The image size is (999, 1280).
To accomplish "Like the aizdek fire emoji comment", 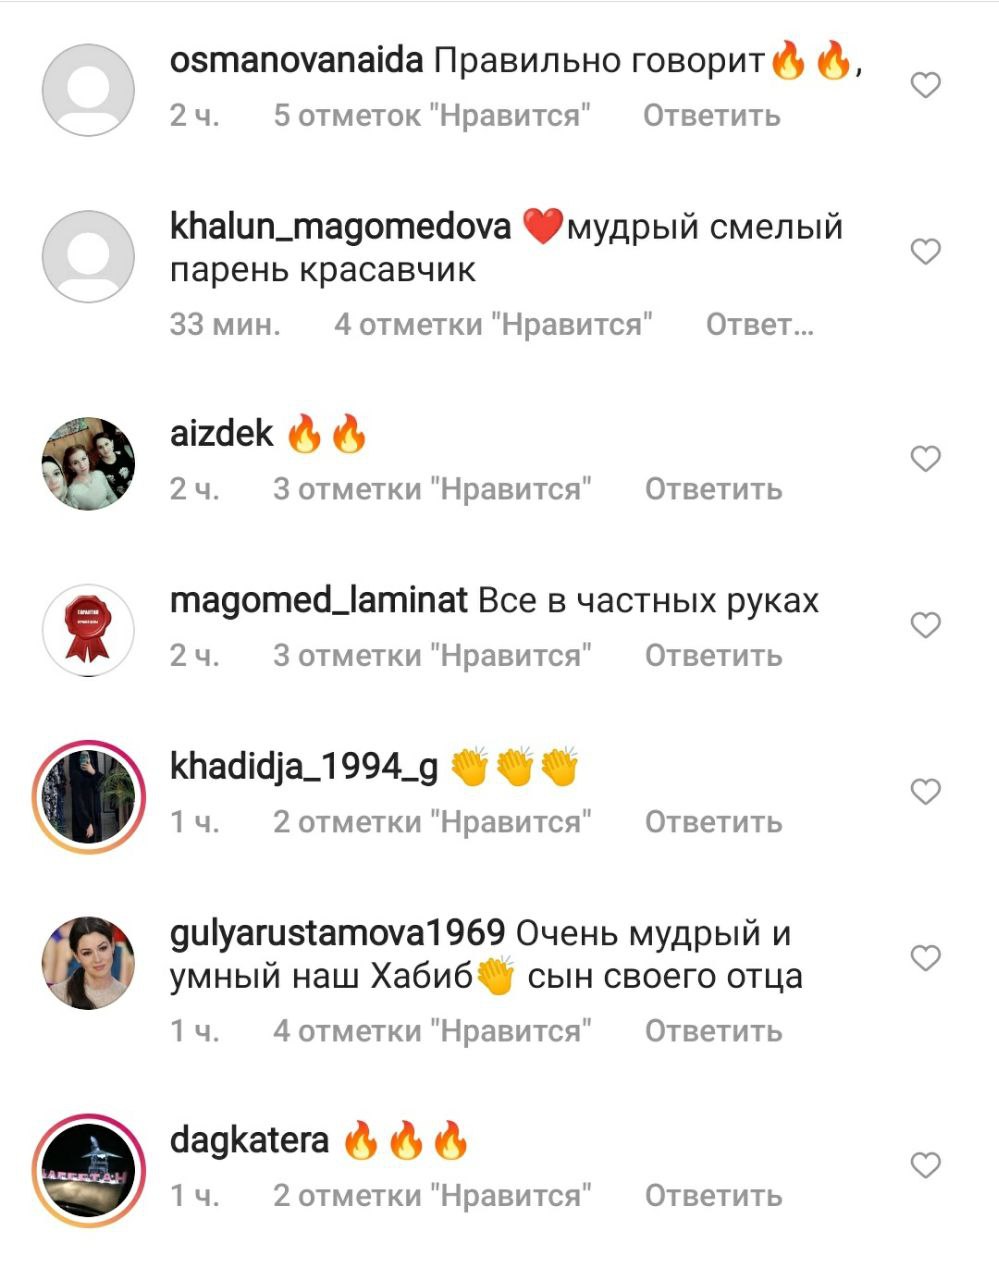I will [x=926, y=458].
